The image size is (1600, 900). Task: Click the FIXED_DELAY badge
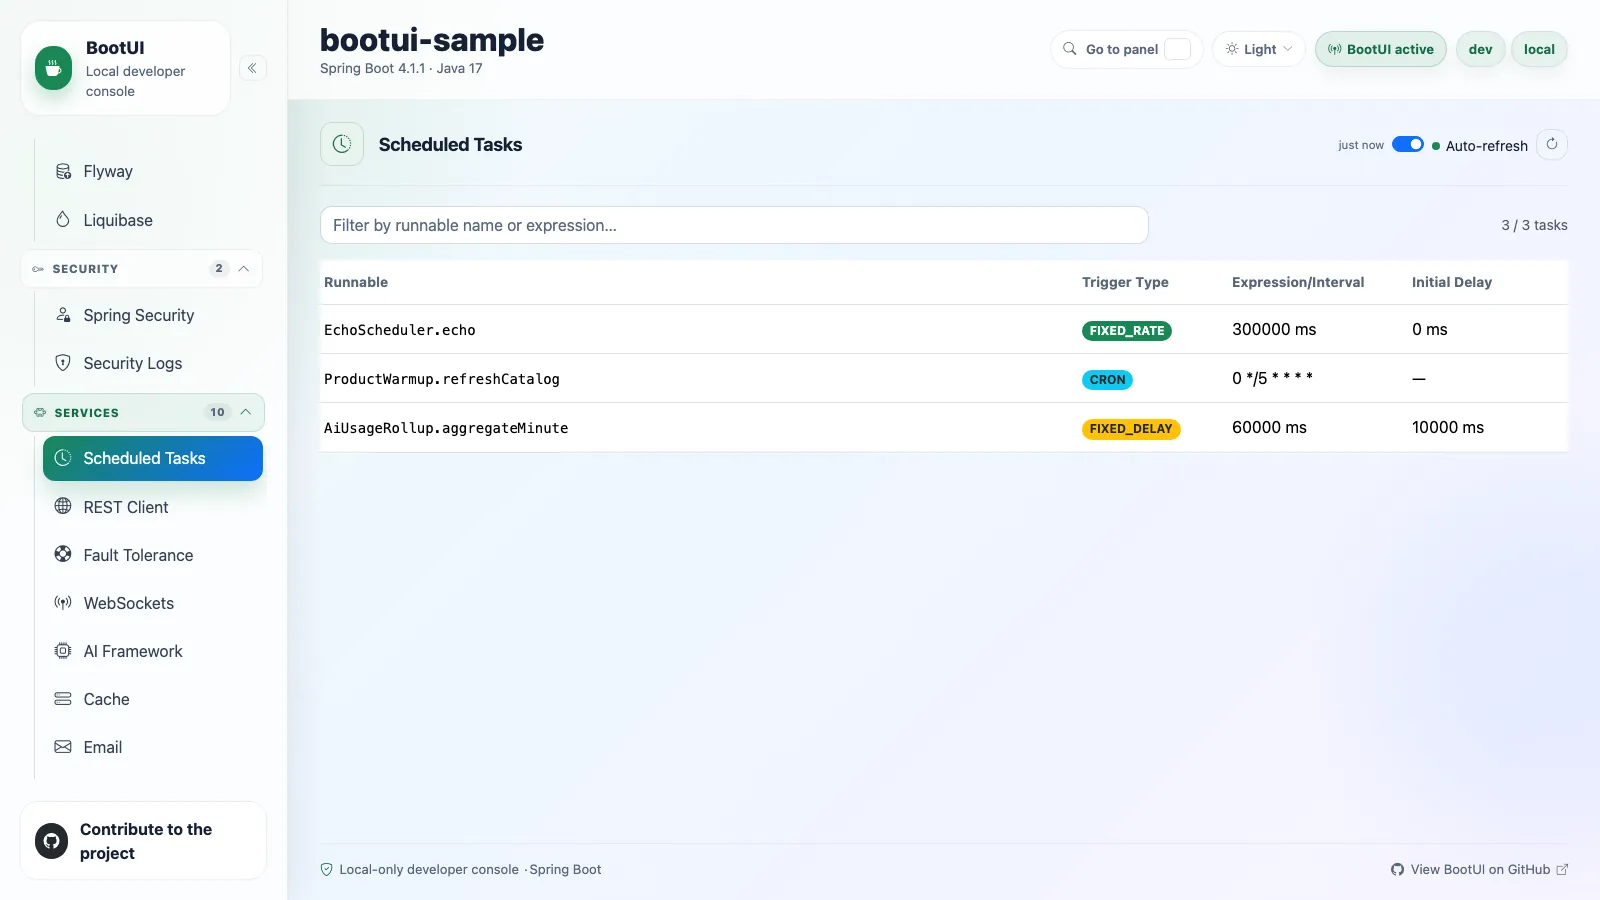coord(1131,428)
